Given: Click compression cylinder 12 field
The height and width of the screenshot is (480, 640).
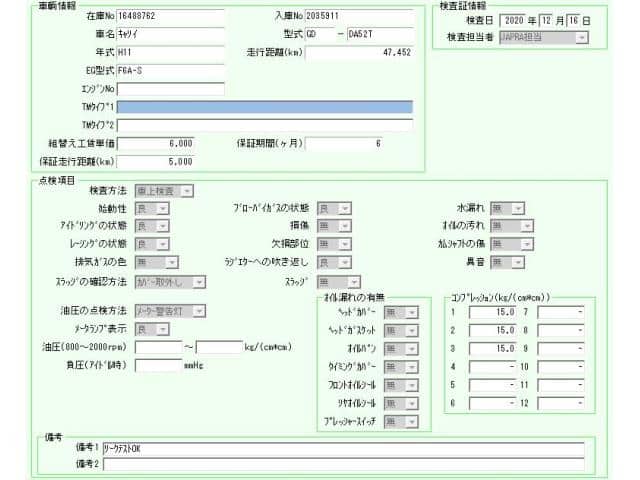Looking at the screenshot, I should pyautogui.click(x=561, y=404).
